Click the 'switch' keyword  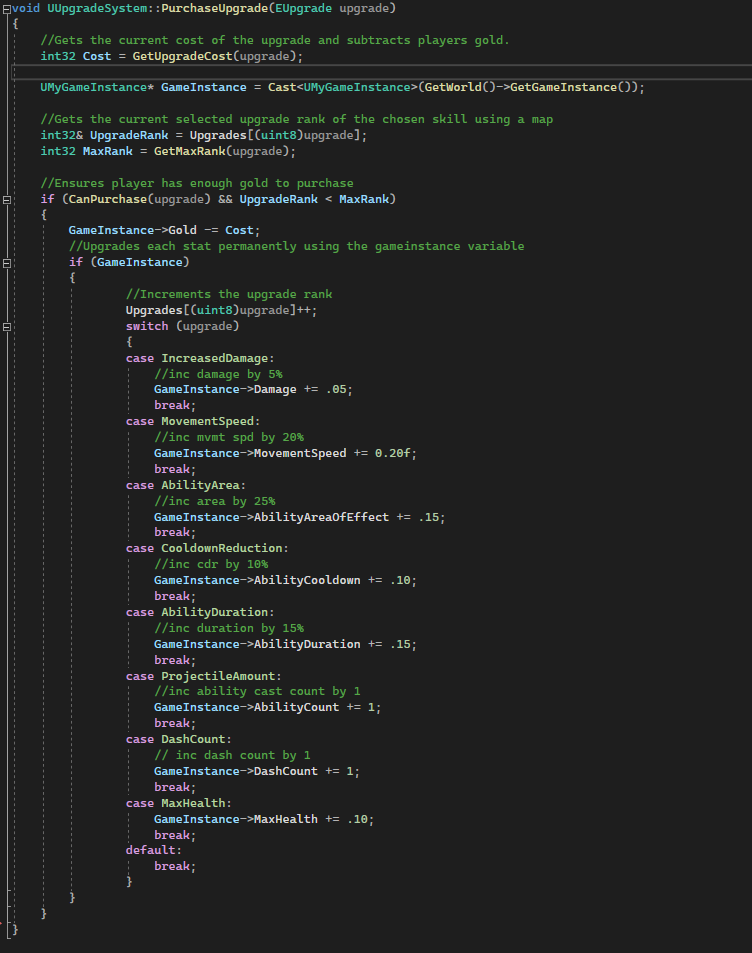147,326
